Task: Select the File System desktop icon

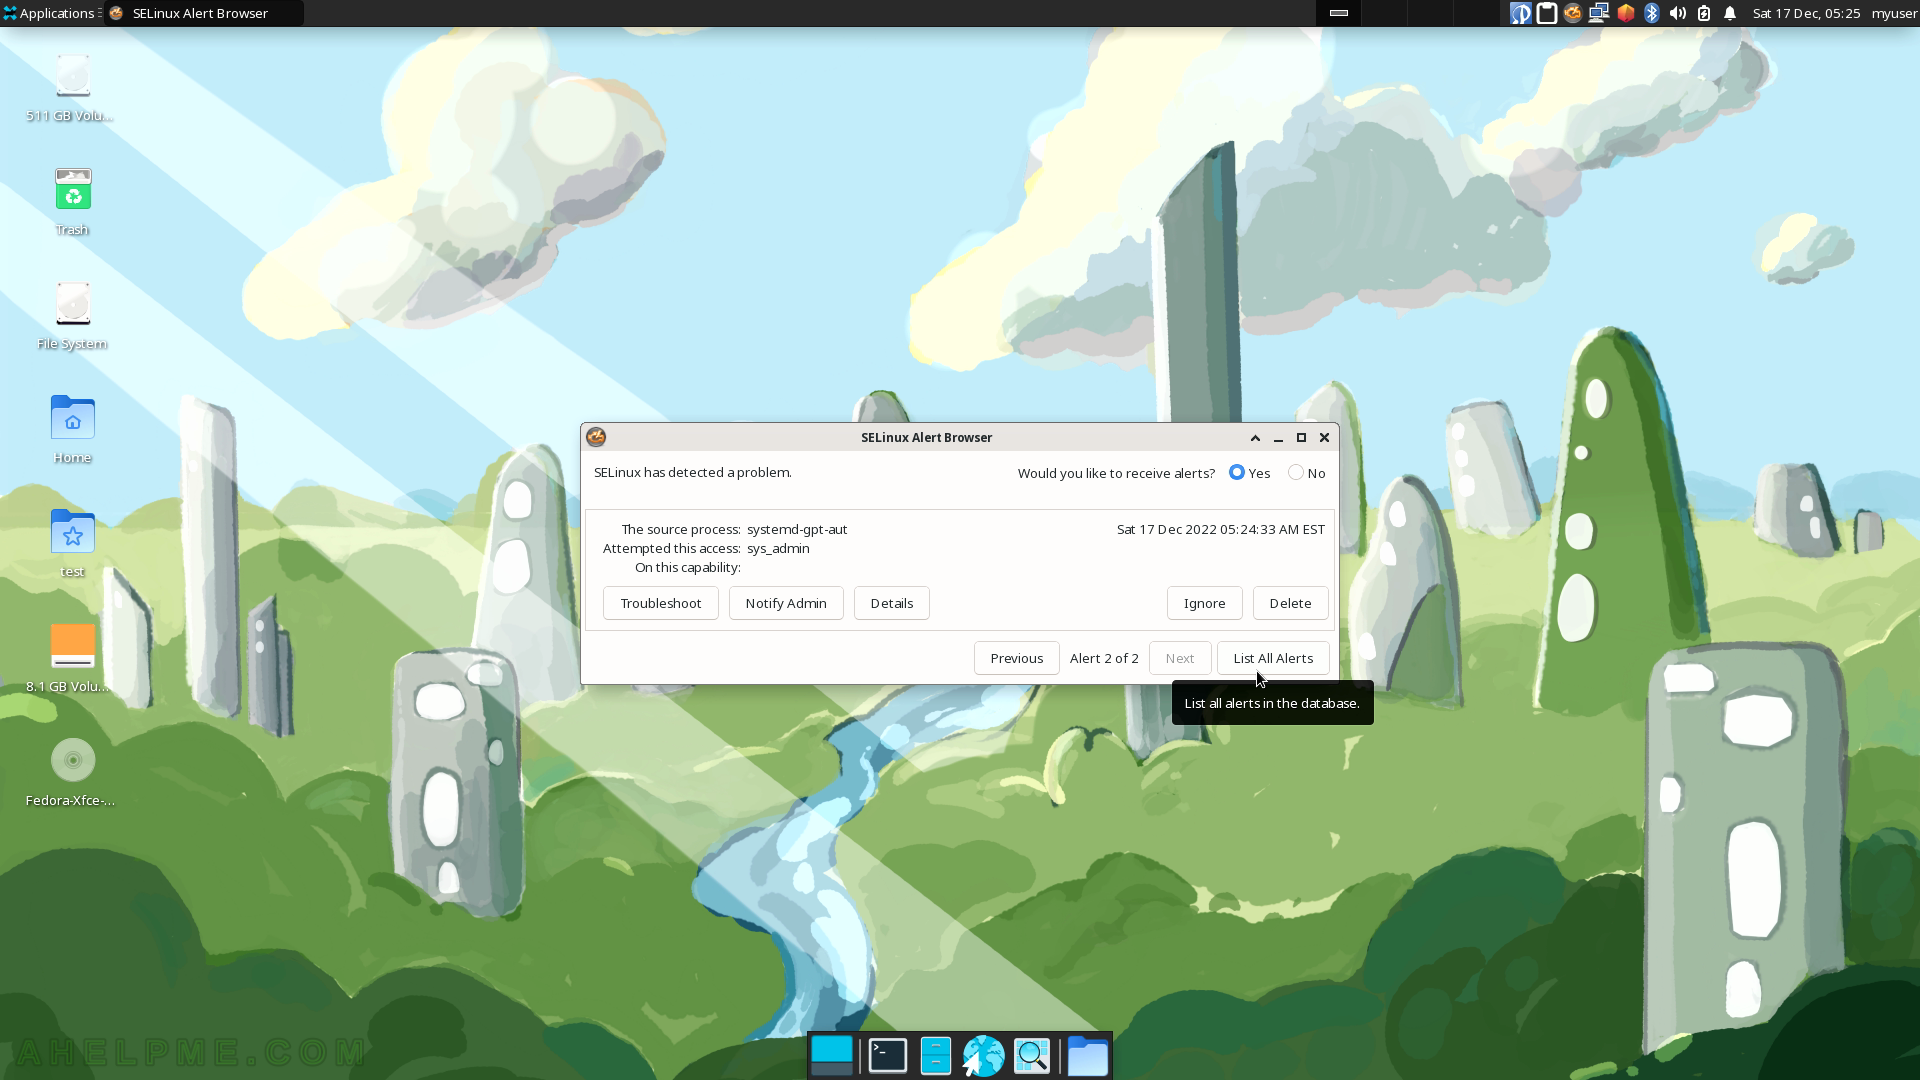Action: [72, 316]
